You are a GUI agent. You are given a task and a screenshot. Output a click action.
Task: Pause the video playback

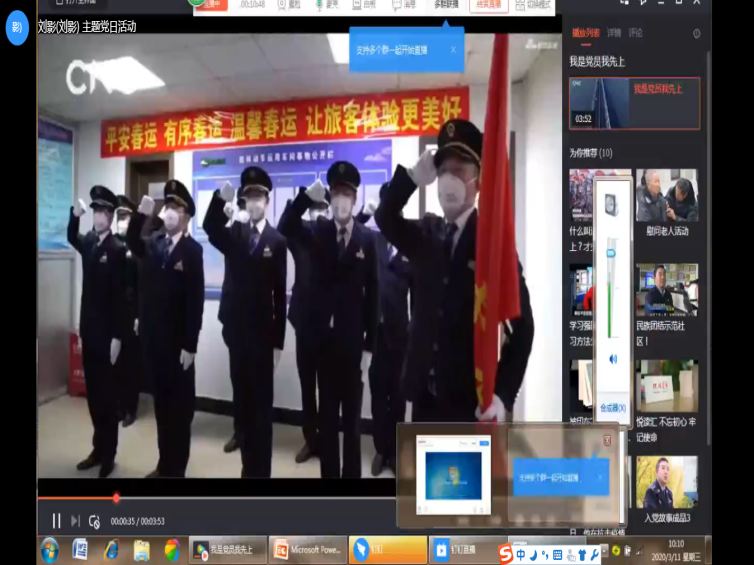click(56, 520)
